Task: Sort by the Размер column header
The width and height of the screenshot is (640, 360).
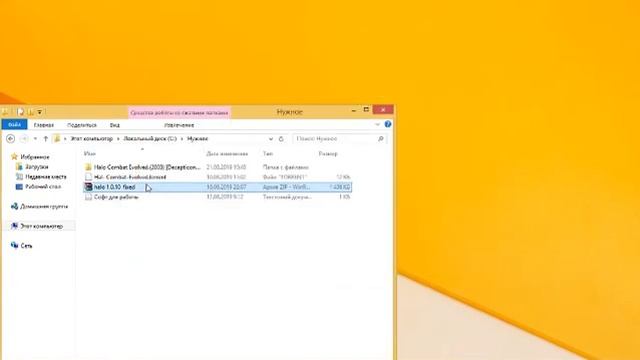Action: pyautogui.click(x=328, y=154)
